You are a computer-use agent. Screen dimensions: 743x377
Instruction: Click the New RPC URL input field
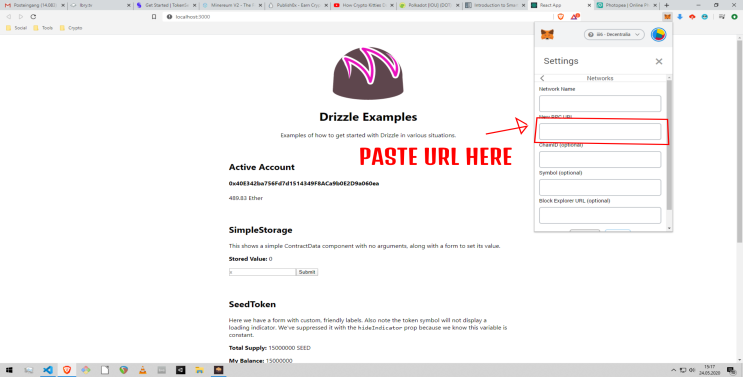pos(600,131)
